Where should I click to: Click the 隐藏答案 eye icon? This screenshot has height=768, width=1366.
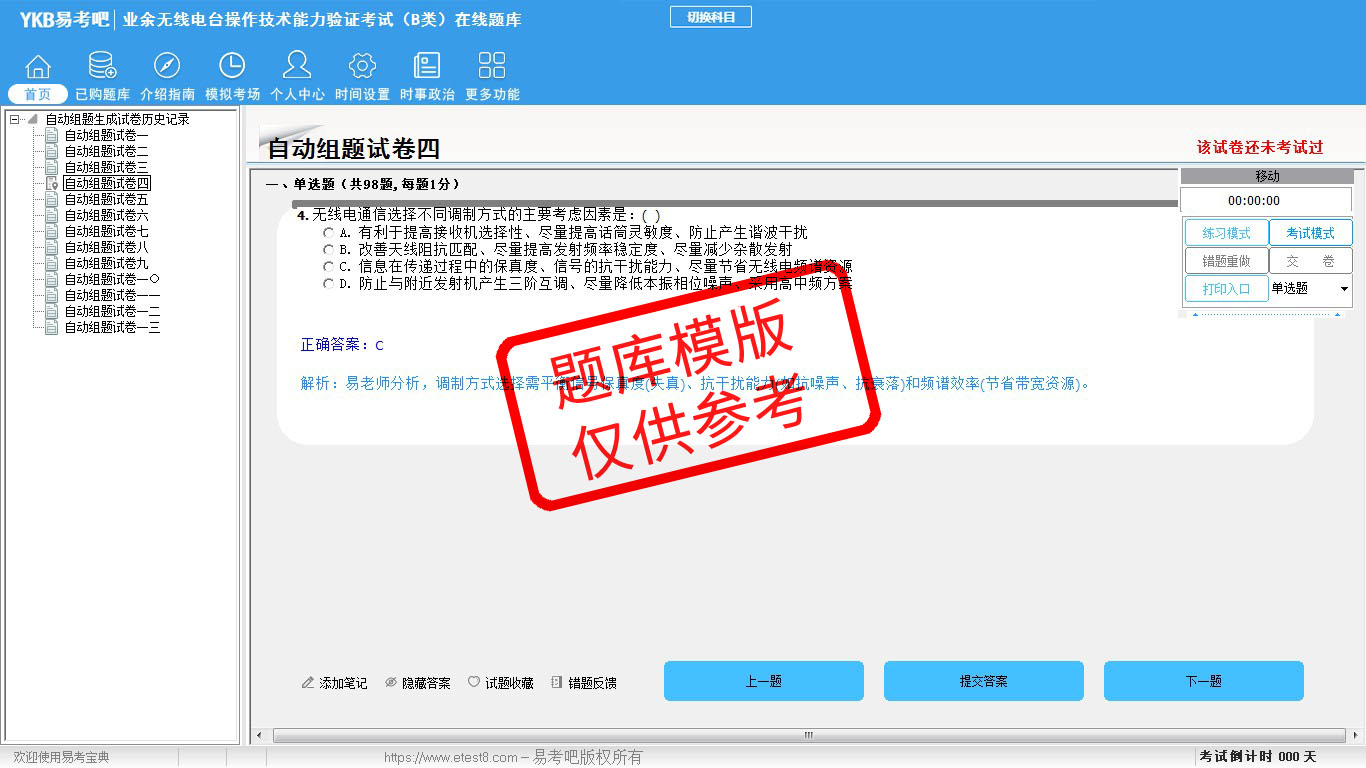391,683
